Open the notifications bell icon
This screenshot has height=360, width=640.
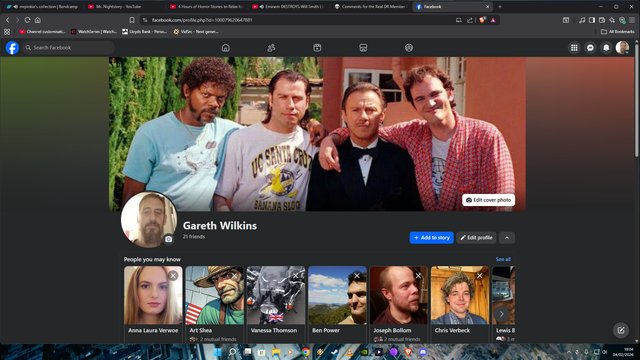point(606,48)
